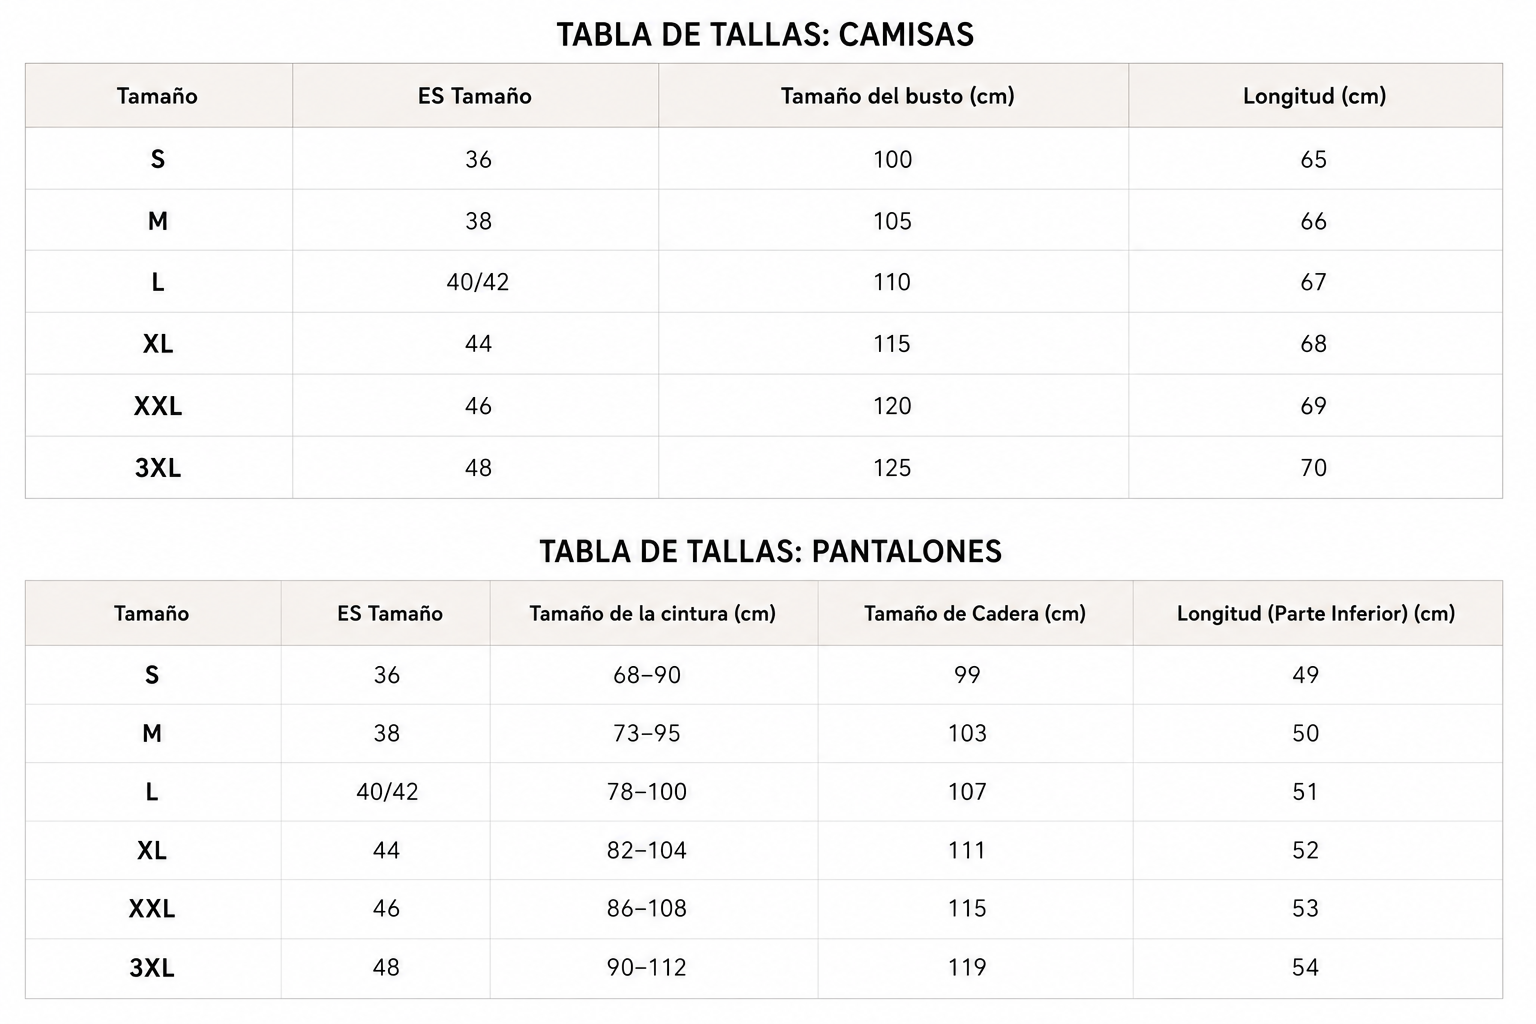
Task: Select the hip size value 119
Action: 967,967
